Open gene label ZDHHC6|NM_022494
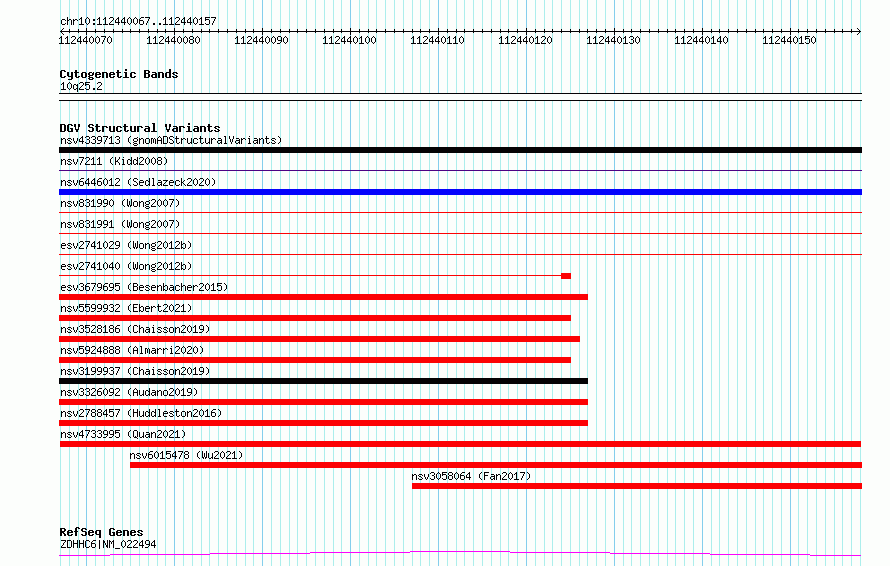The width and height of the screenshot is (890, 566). pyautogui.click(x=108, y=544)
